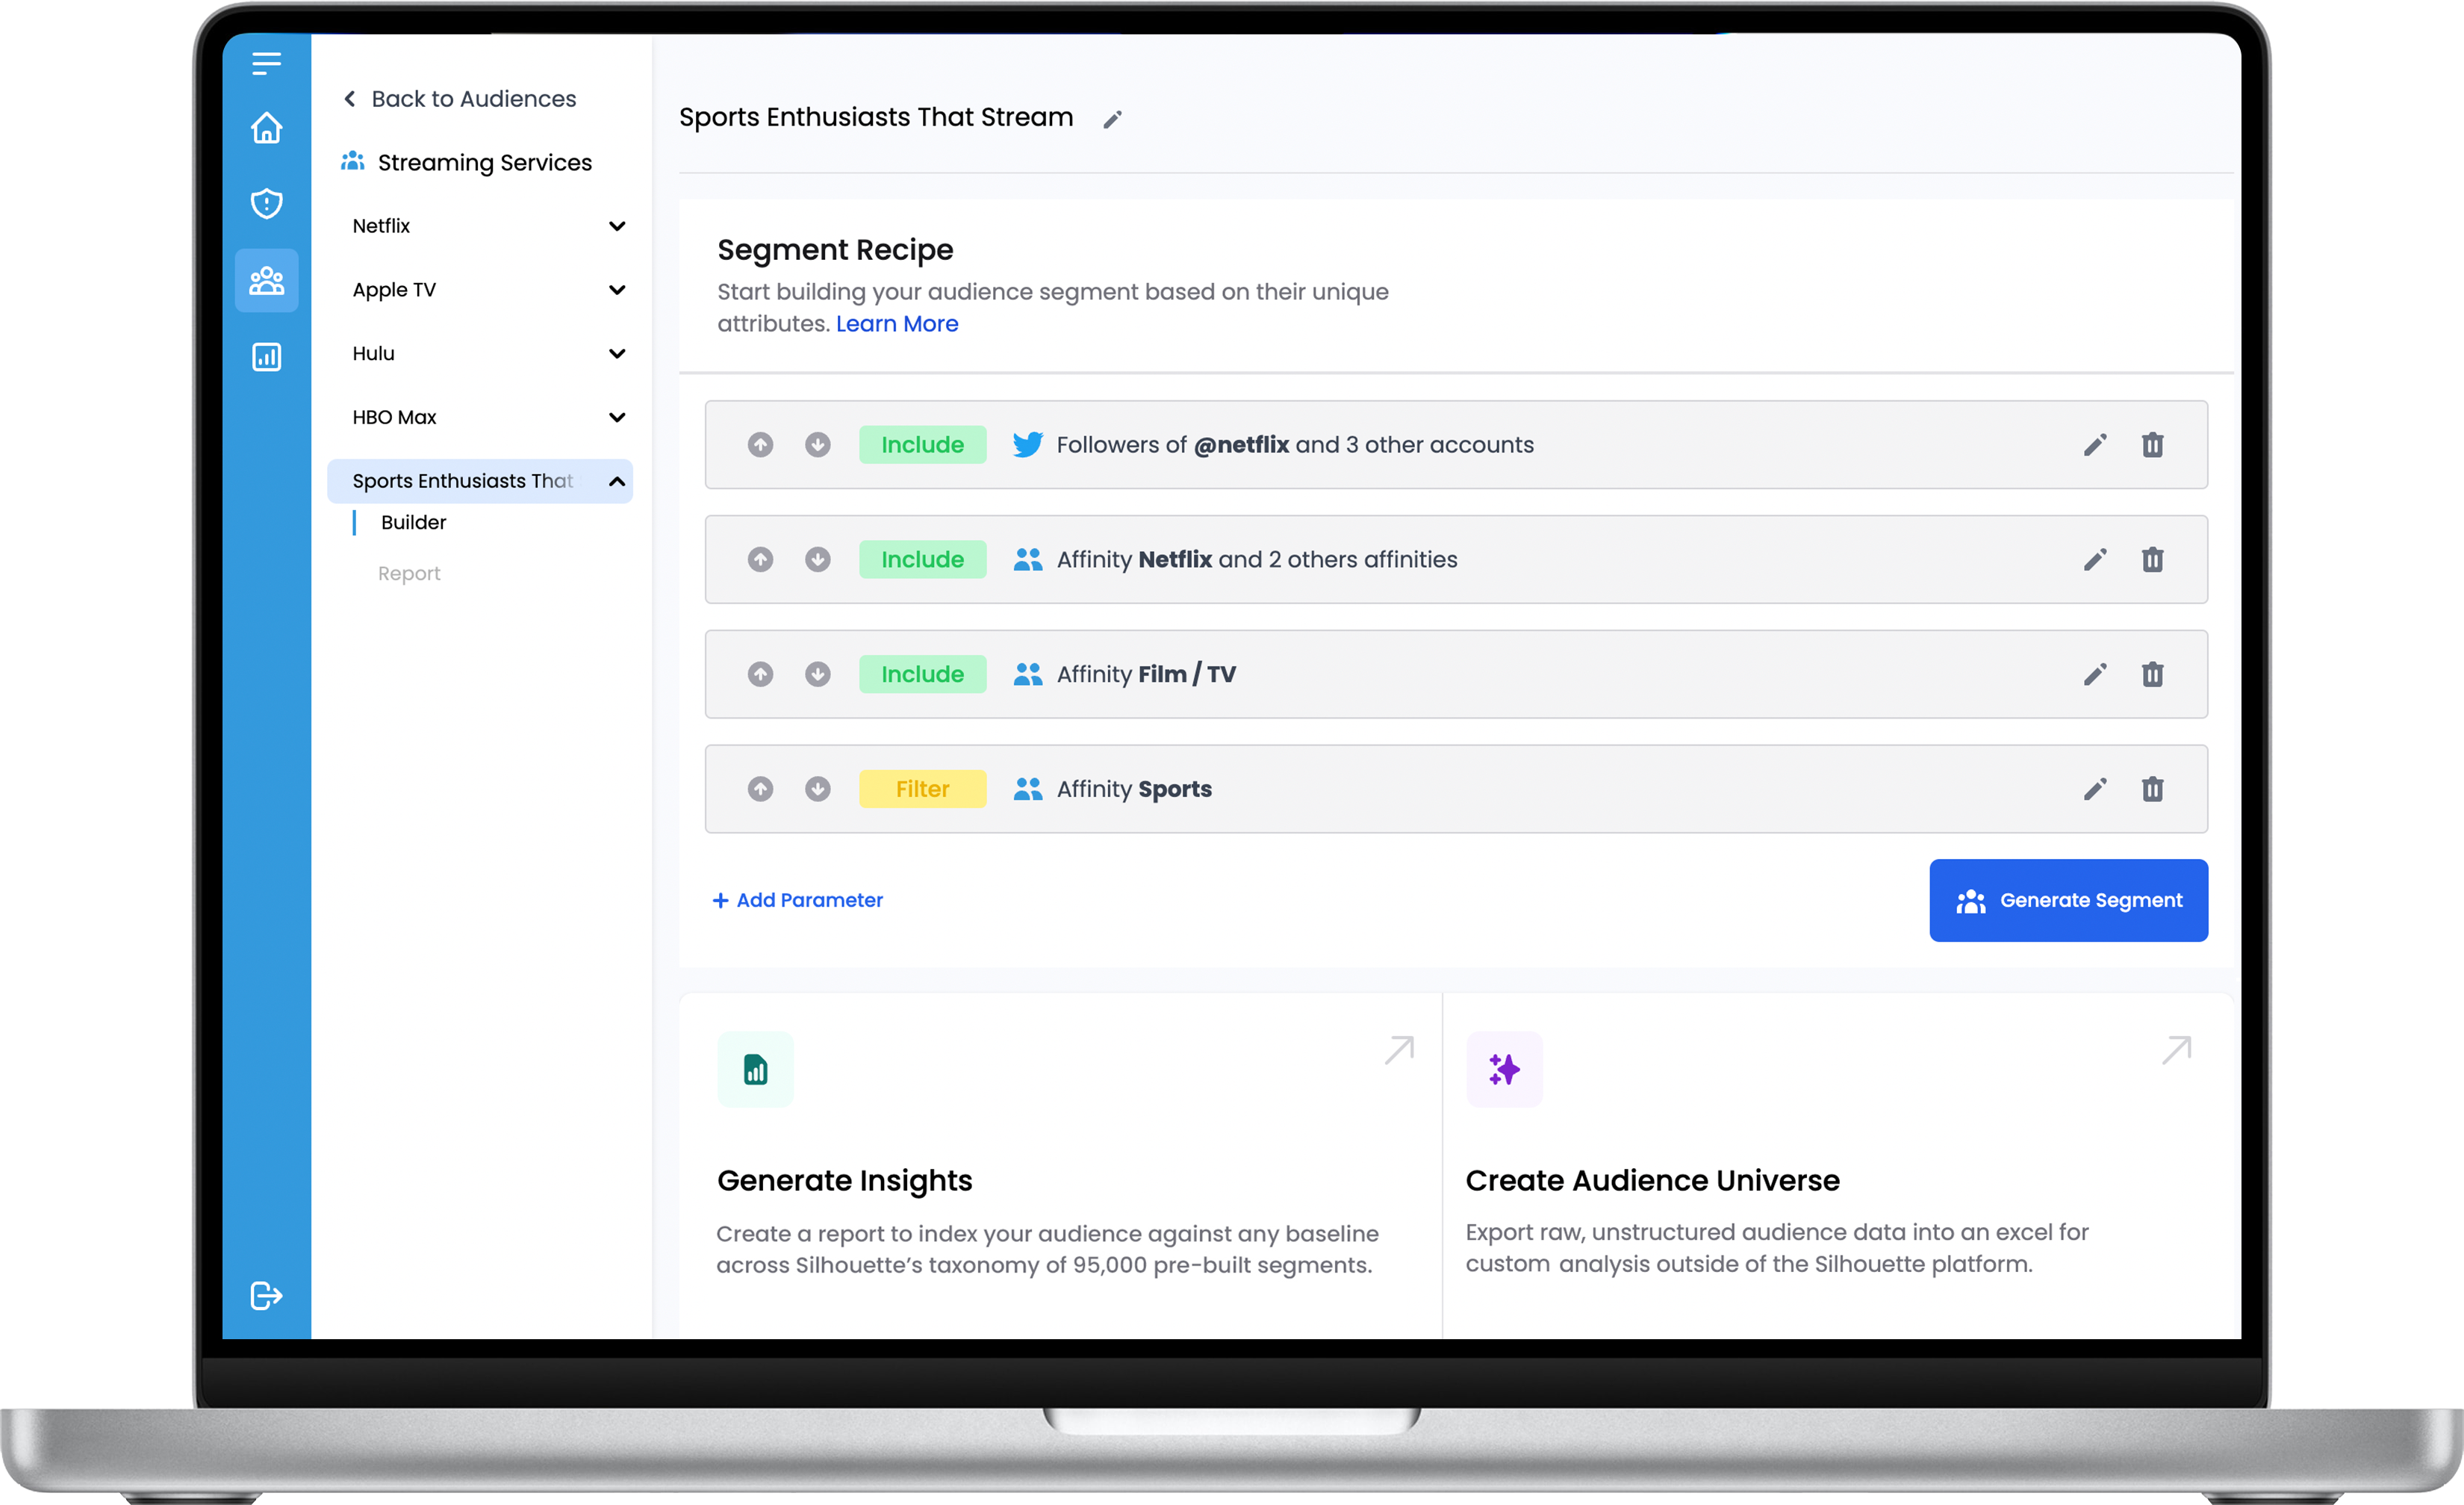This screenshot has height=1505, width=2464.
Task: Open the hamburger menu icon
Action: [266, 63]
